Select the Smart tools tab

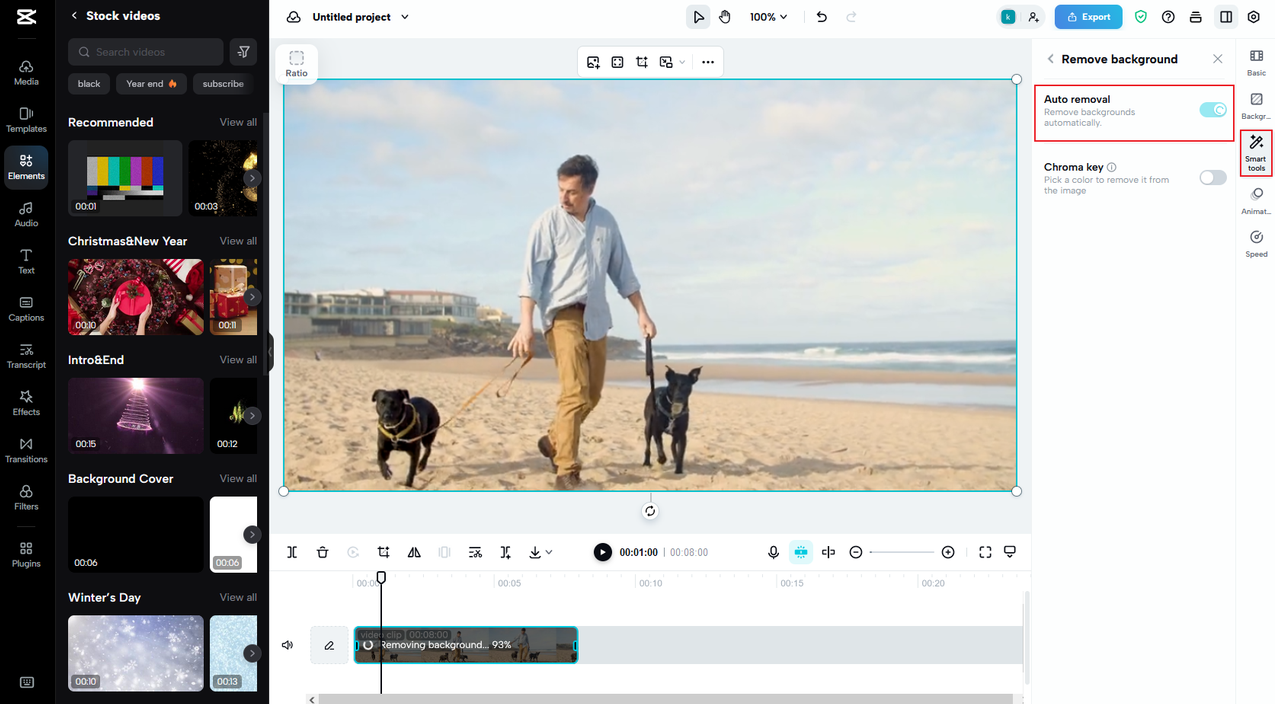(1256, 153)
